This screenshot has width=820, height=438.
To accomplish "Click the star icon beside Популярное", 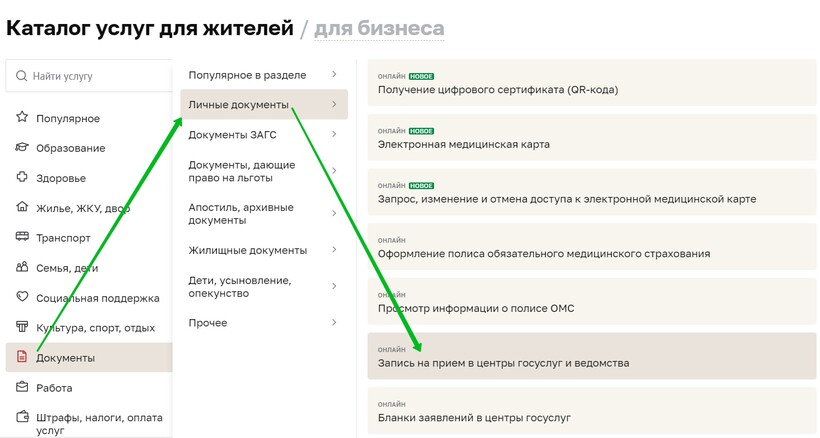I will tap(22, 117).
